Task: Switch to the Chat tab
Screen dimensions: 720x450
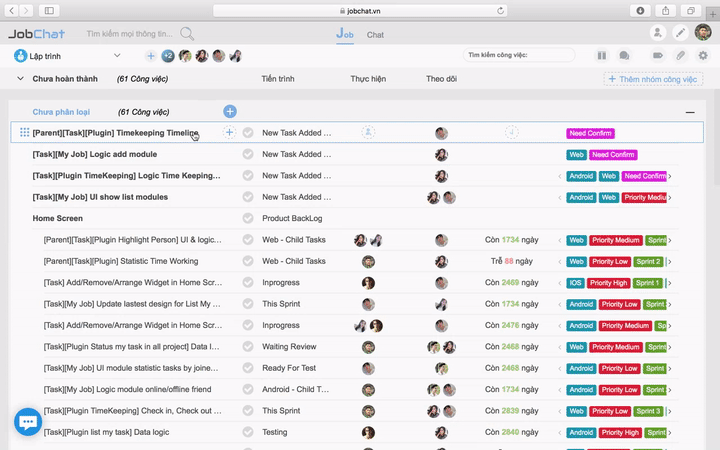Action: tap(375, 35)
